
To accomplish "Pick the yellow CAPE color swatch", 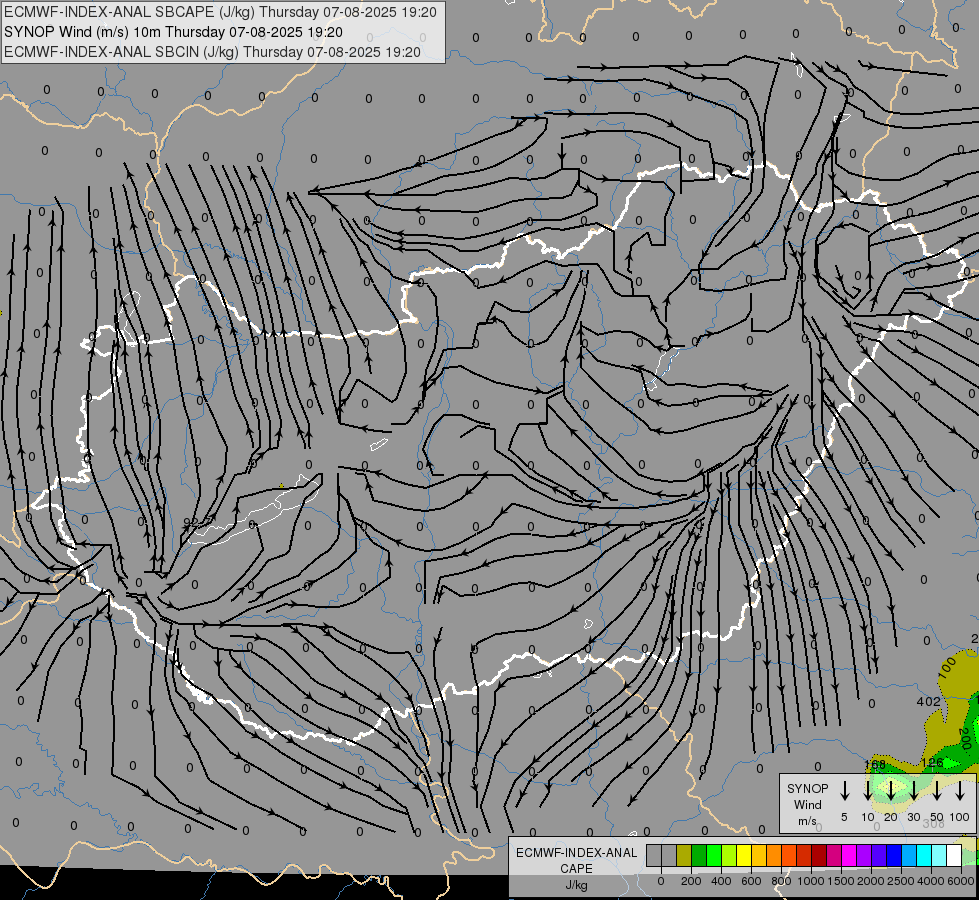I will coord(744,856).
